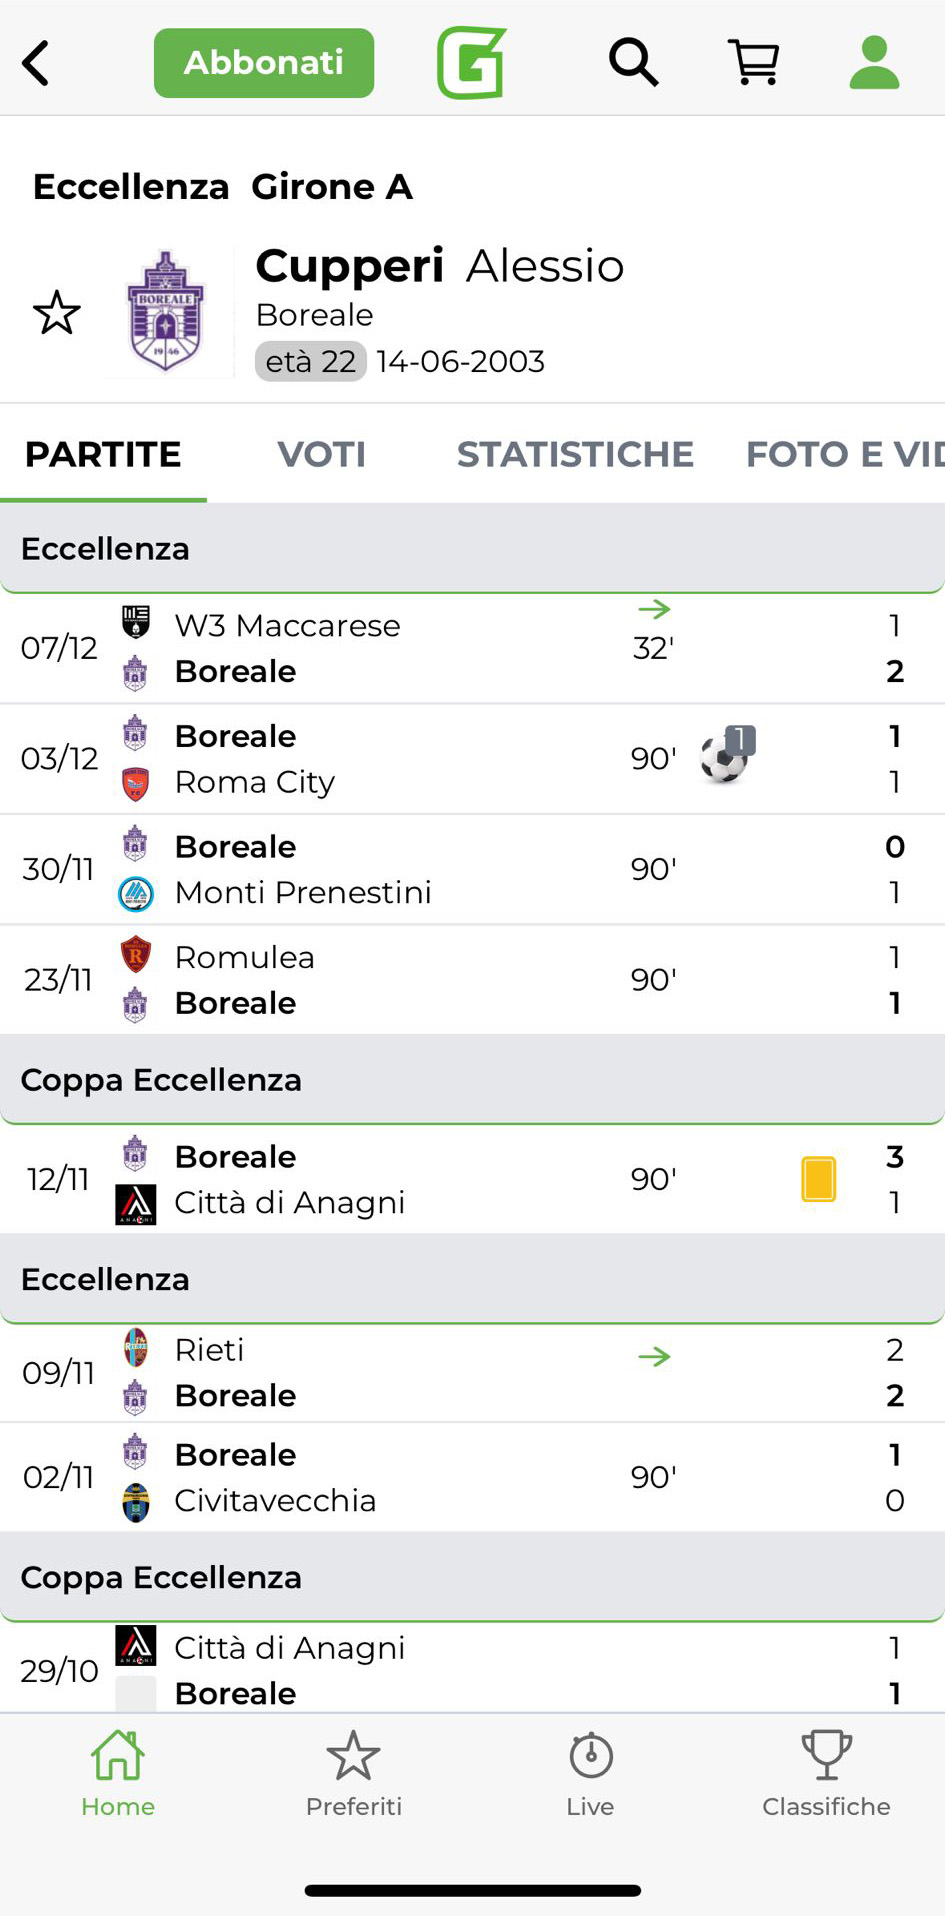945x1916 pixels.
Task: Tap the yellow card on Città di Anagni match
Action: click(818, 1178)
